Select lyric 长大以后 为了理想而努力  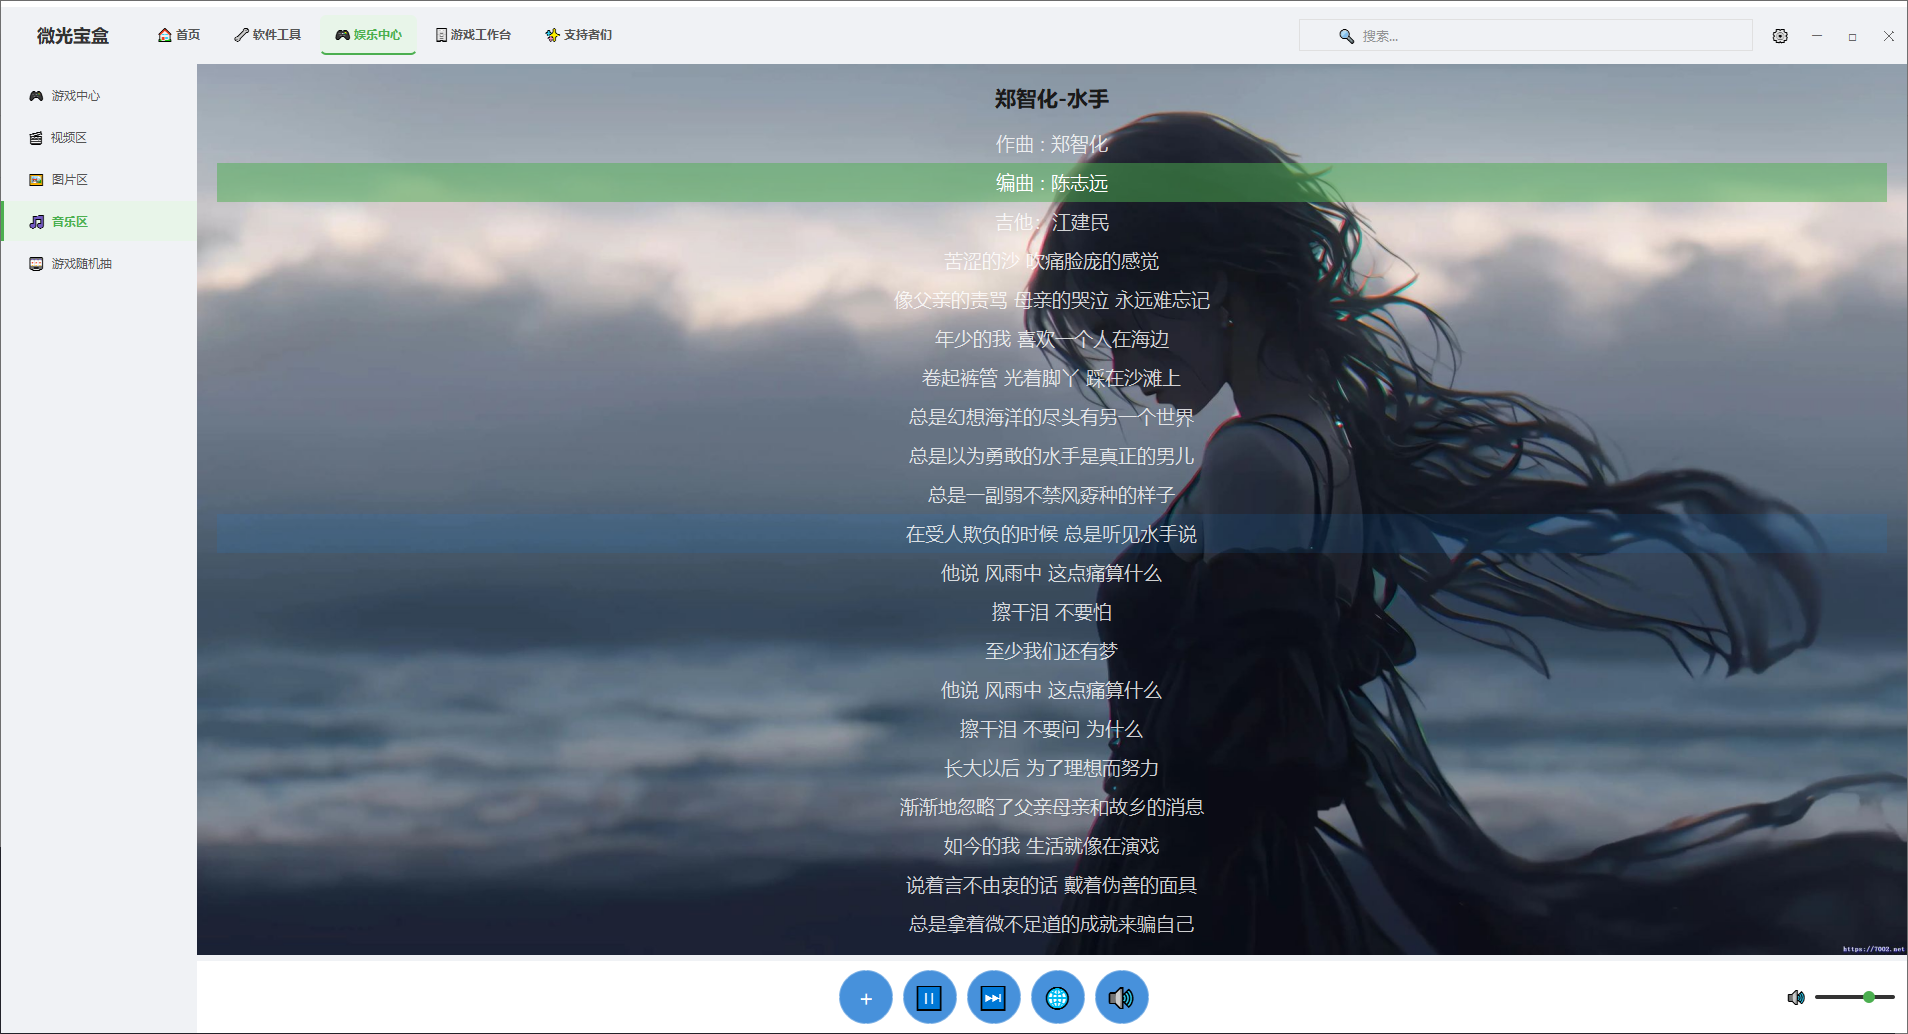(x=1052, y=768)
